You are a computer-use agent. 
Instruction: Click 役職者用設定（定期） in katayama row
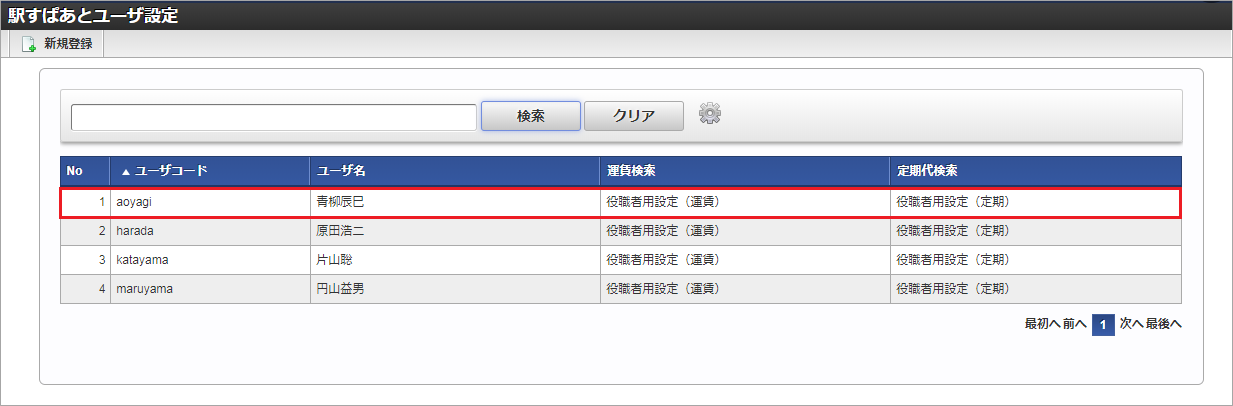953,260
